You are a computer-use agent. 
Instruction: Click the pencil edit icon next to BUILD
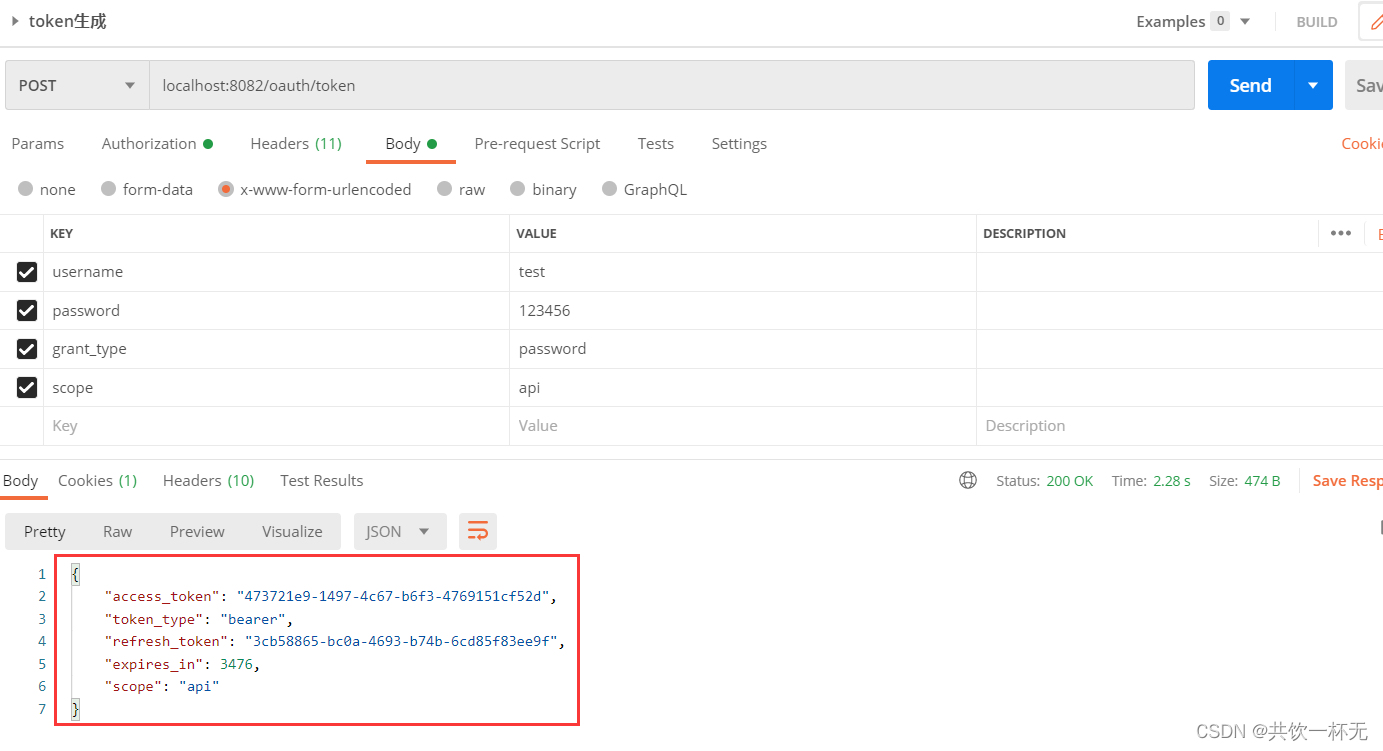(1375, 22)
